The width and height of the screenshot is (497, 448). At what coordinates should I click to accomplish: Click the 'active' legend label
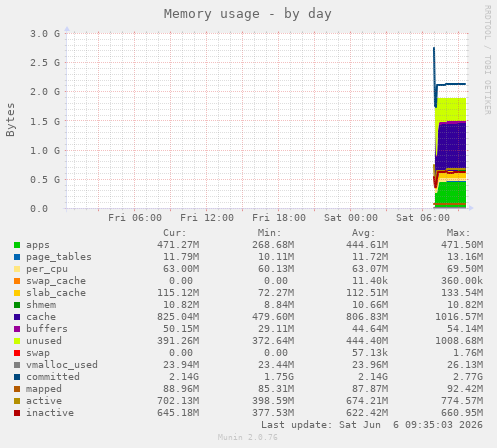(44, 401)
